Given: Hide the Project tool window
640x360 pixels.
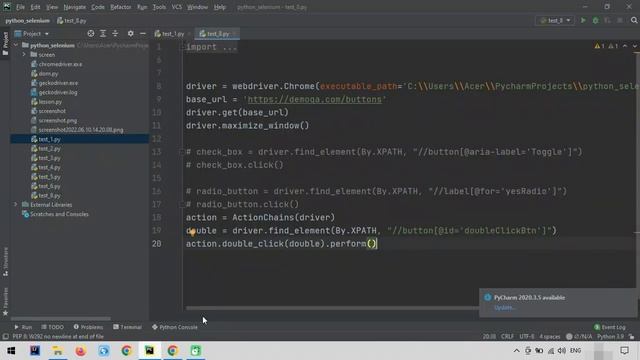Looking at the screenshot, I should [143, 33].
